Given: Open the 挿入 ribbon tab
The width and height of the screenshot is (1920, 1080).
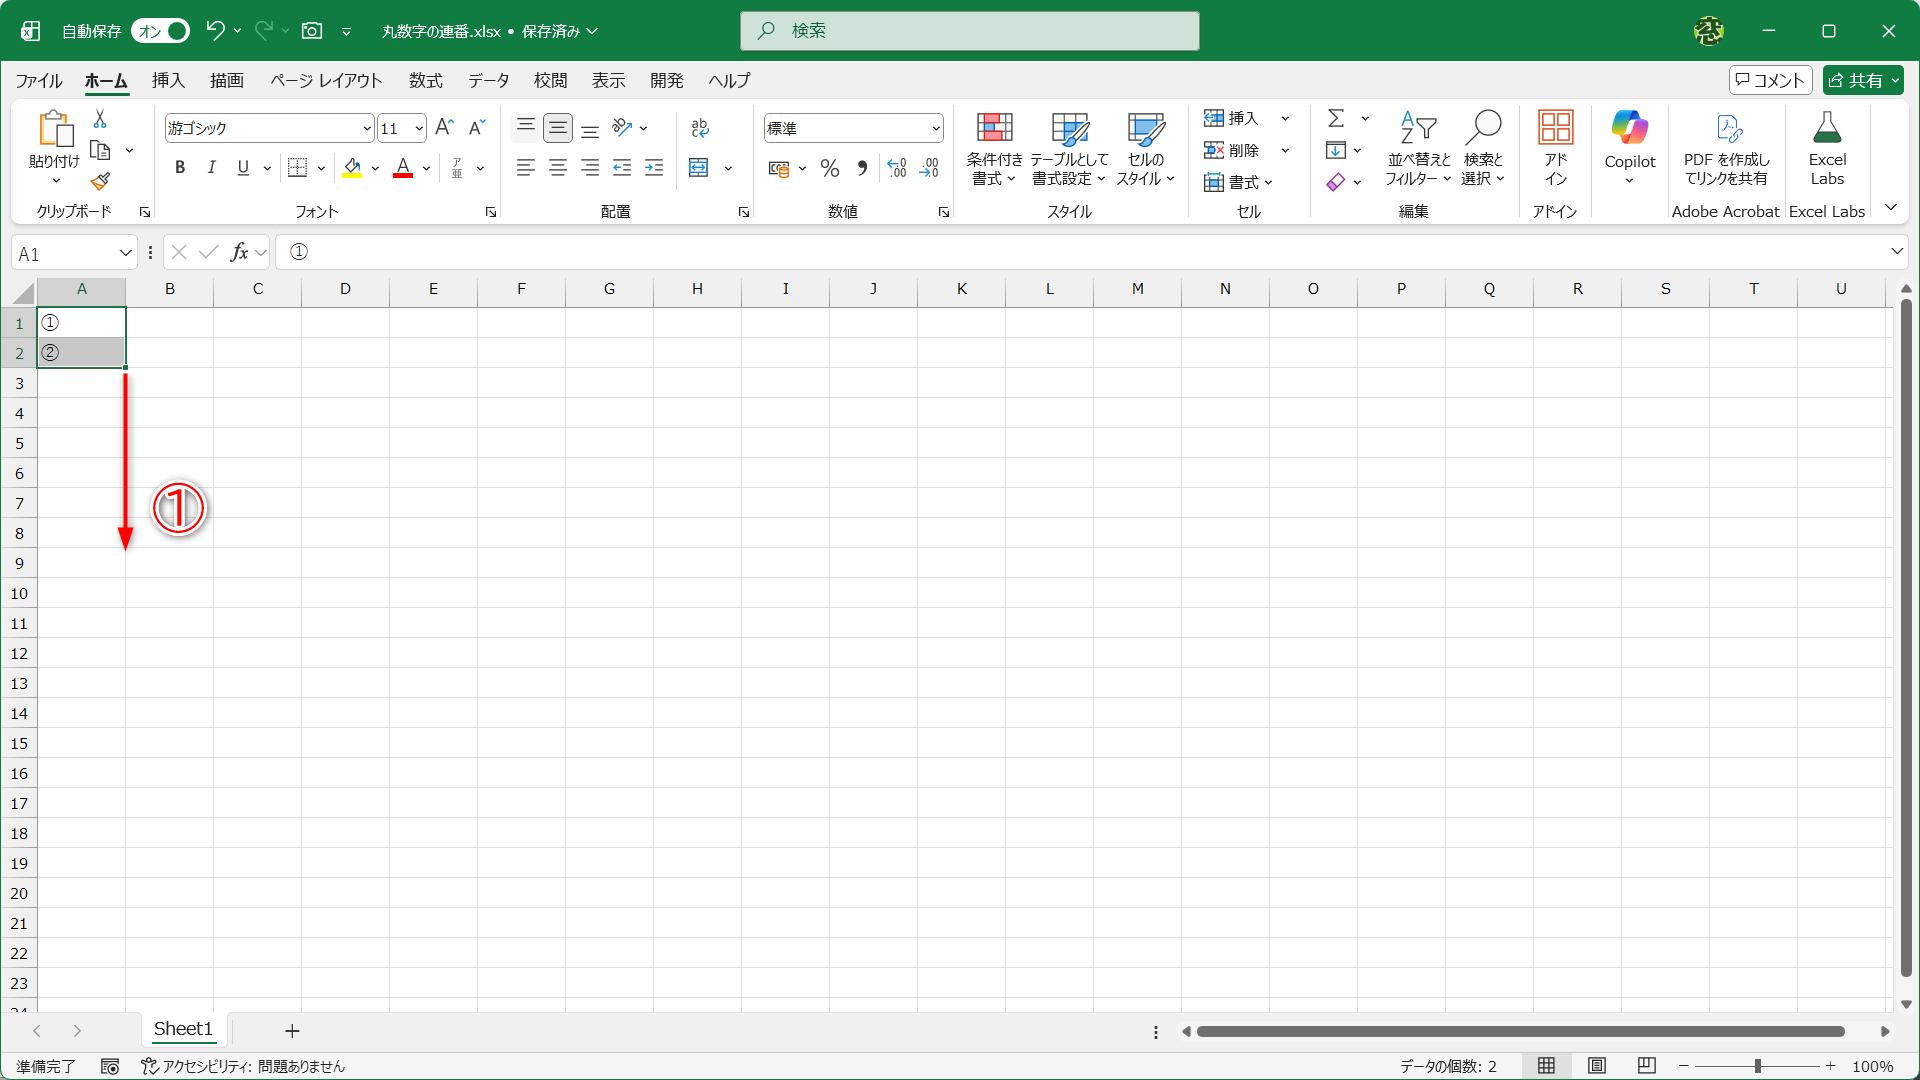Looking at the screenshot, I should point(168,80).
